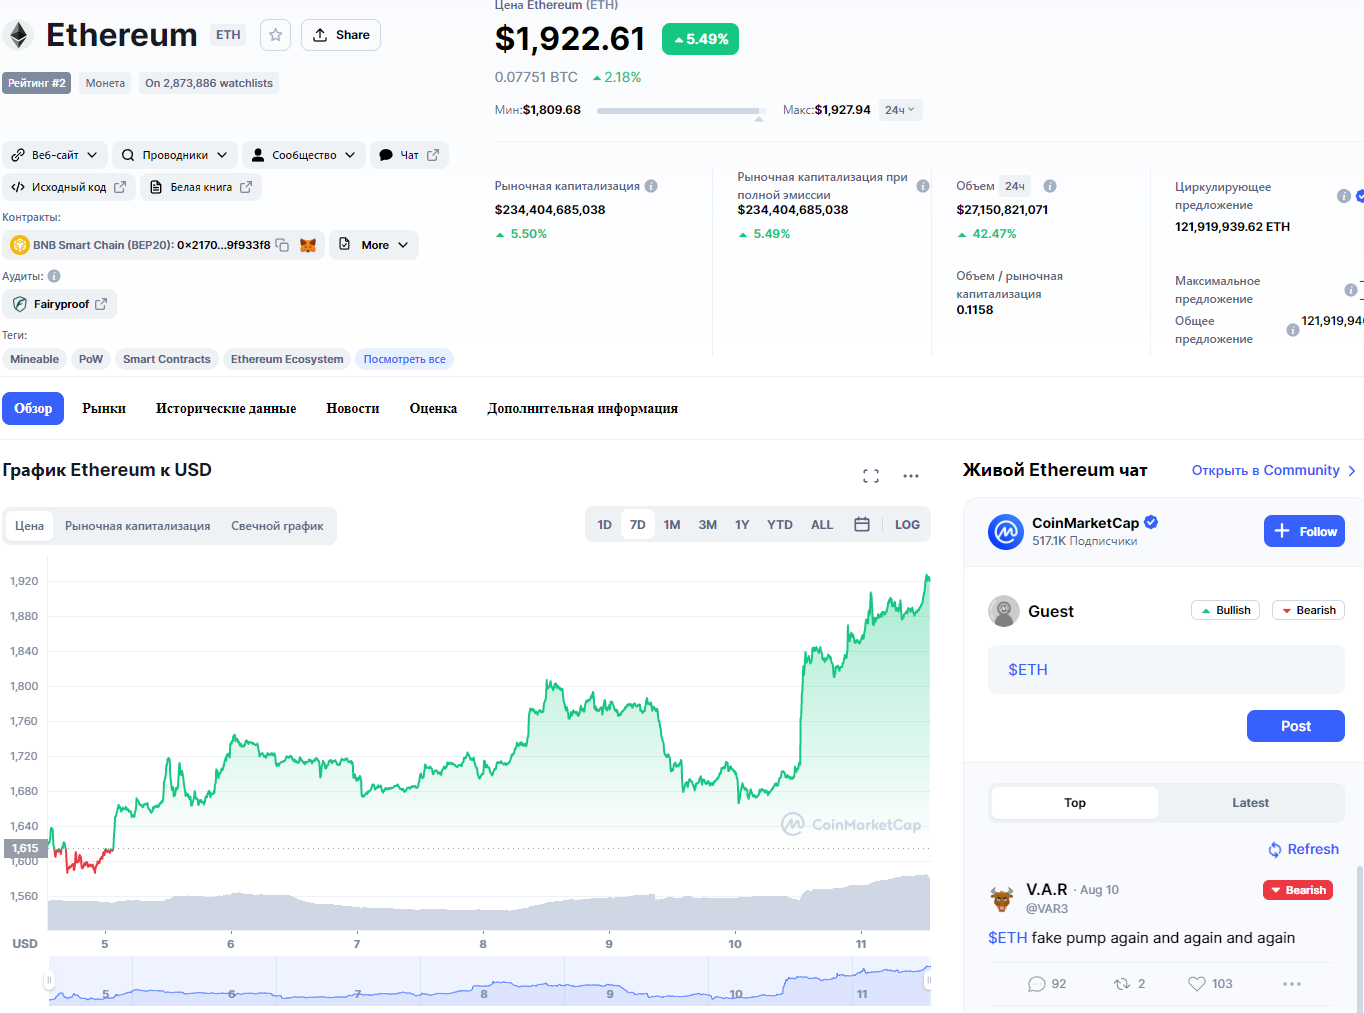Open the chart three-dots options menu
This screenshot has height=1013, width=1364.
[x=910, y=476]
